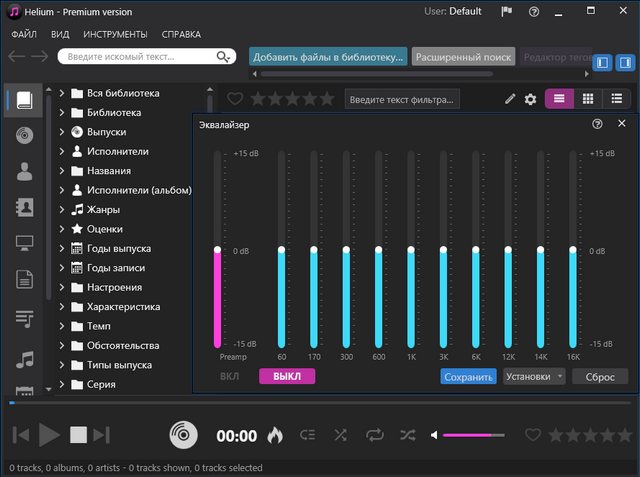640x477 pixels.
Task: Click the Play button in player bar
Action: pyautogui.click(x=49, y=435)
